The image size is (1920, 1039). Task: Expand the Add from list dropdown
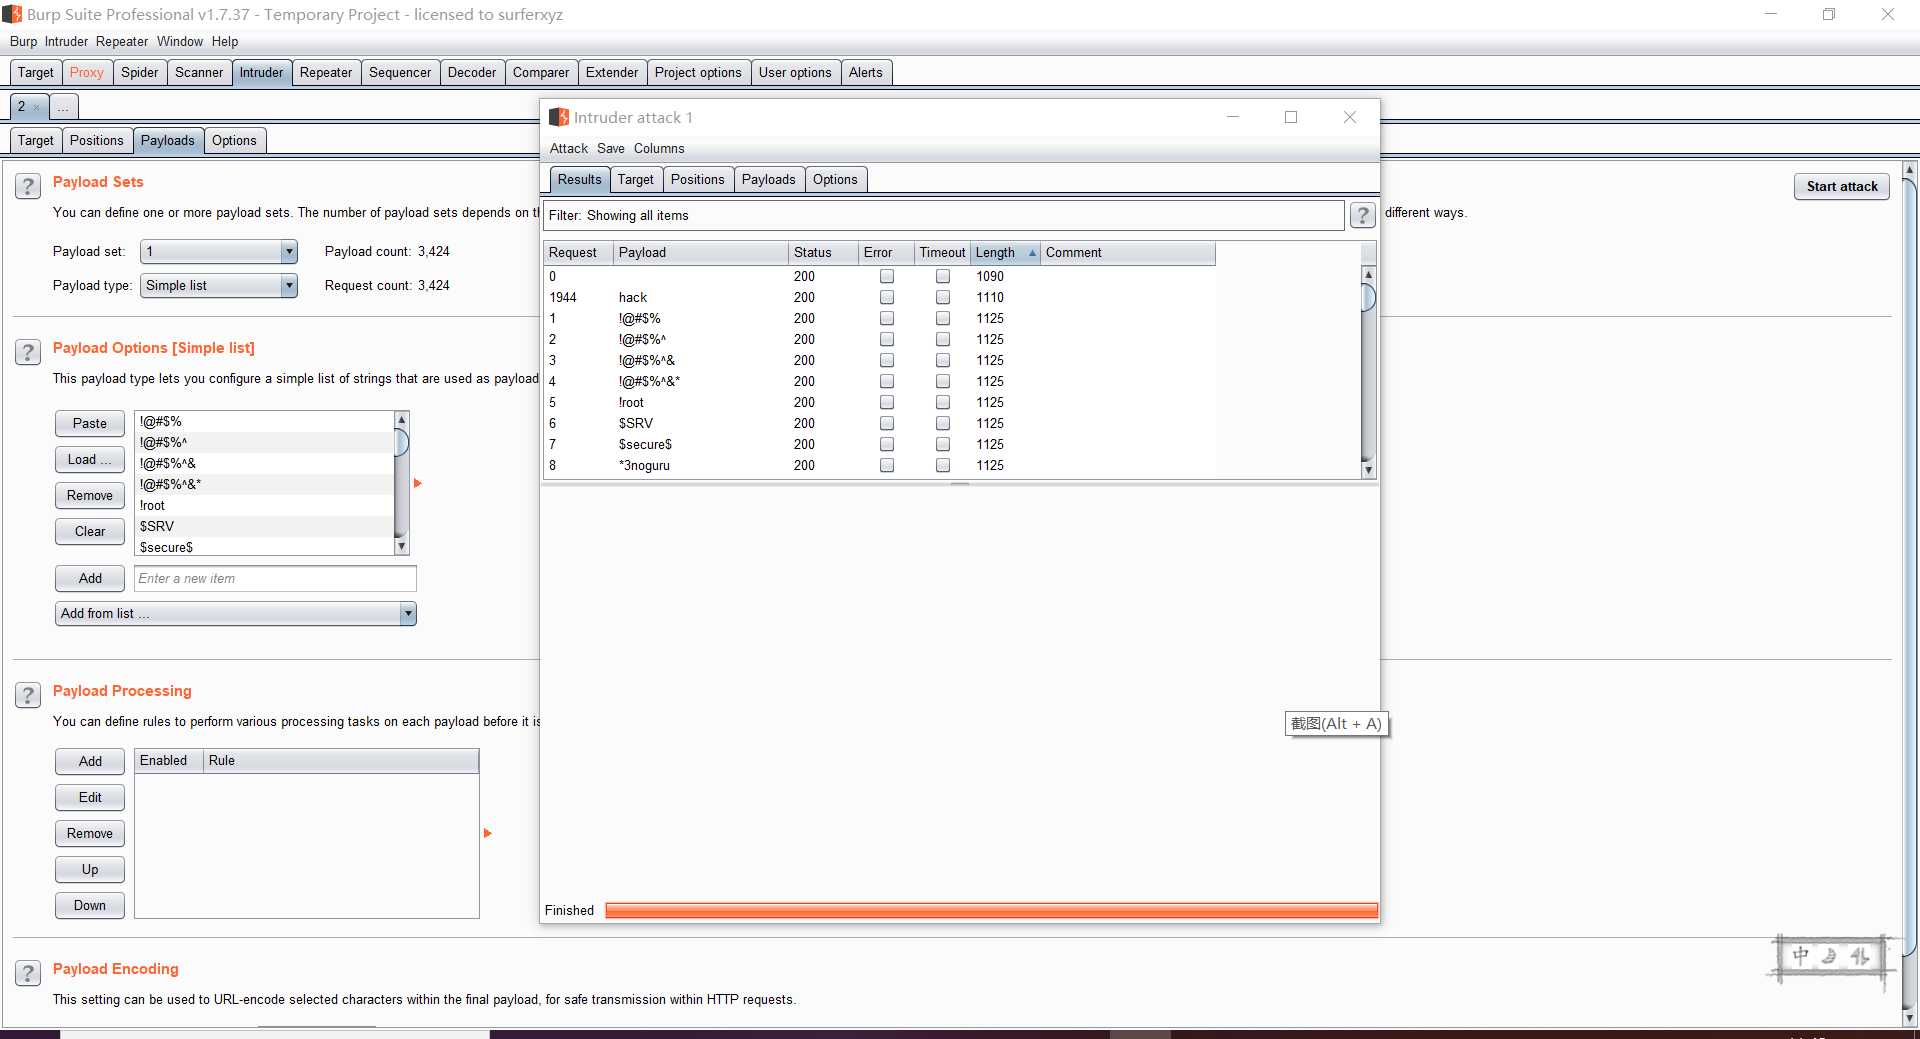tap(235, 614)
